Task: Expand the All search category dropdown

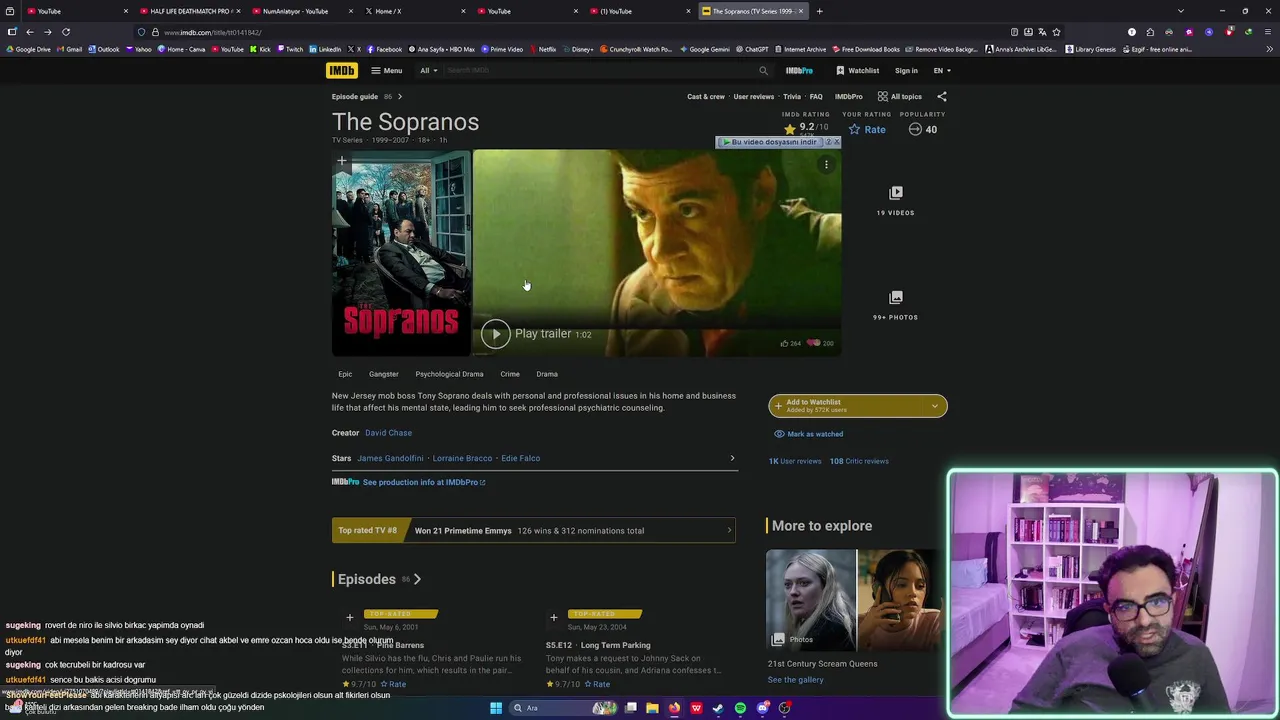Action: coord(428,70)
